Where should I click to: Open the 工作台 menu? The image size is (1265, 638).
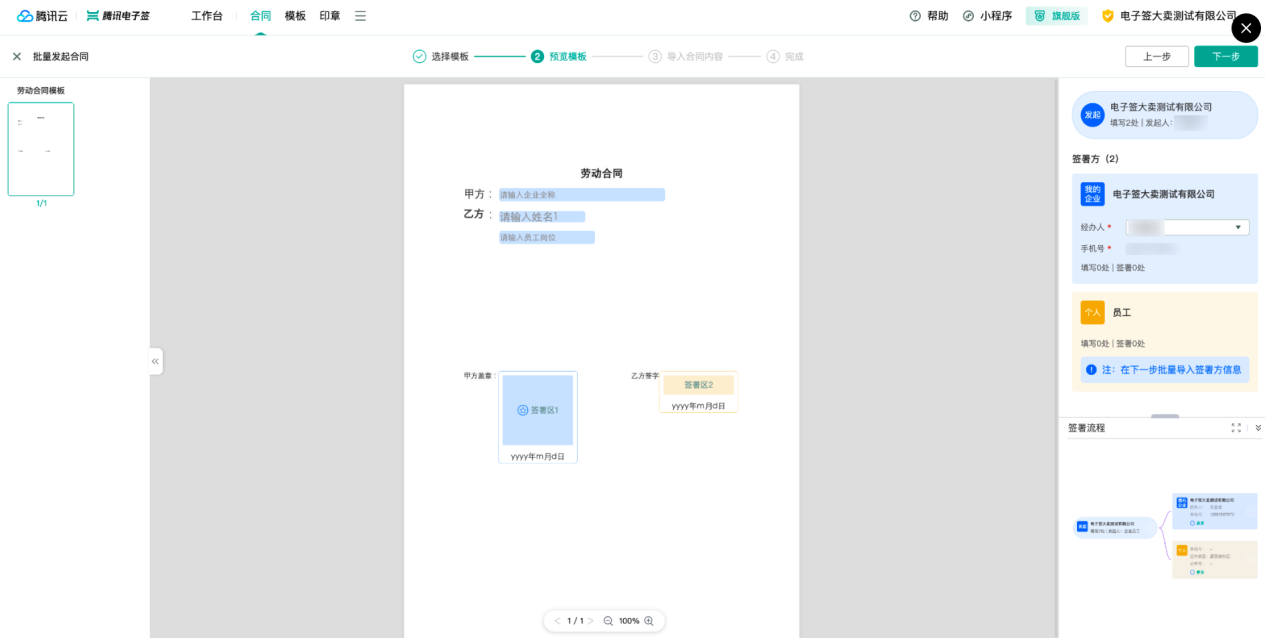[207, 16]
